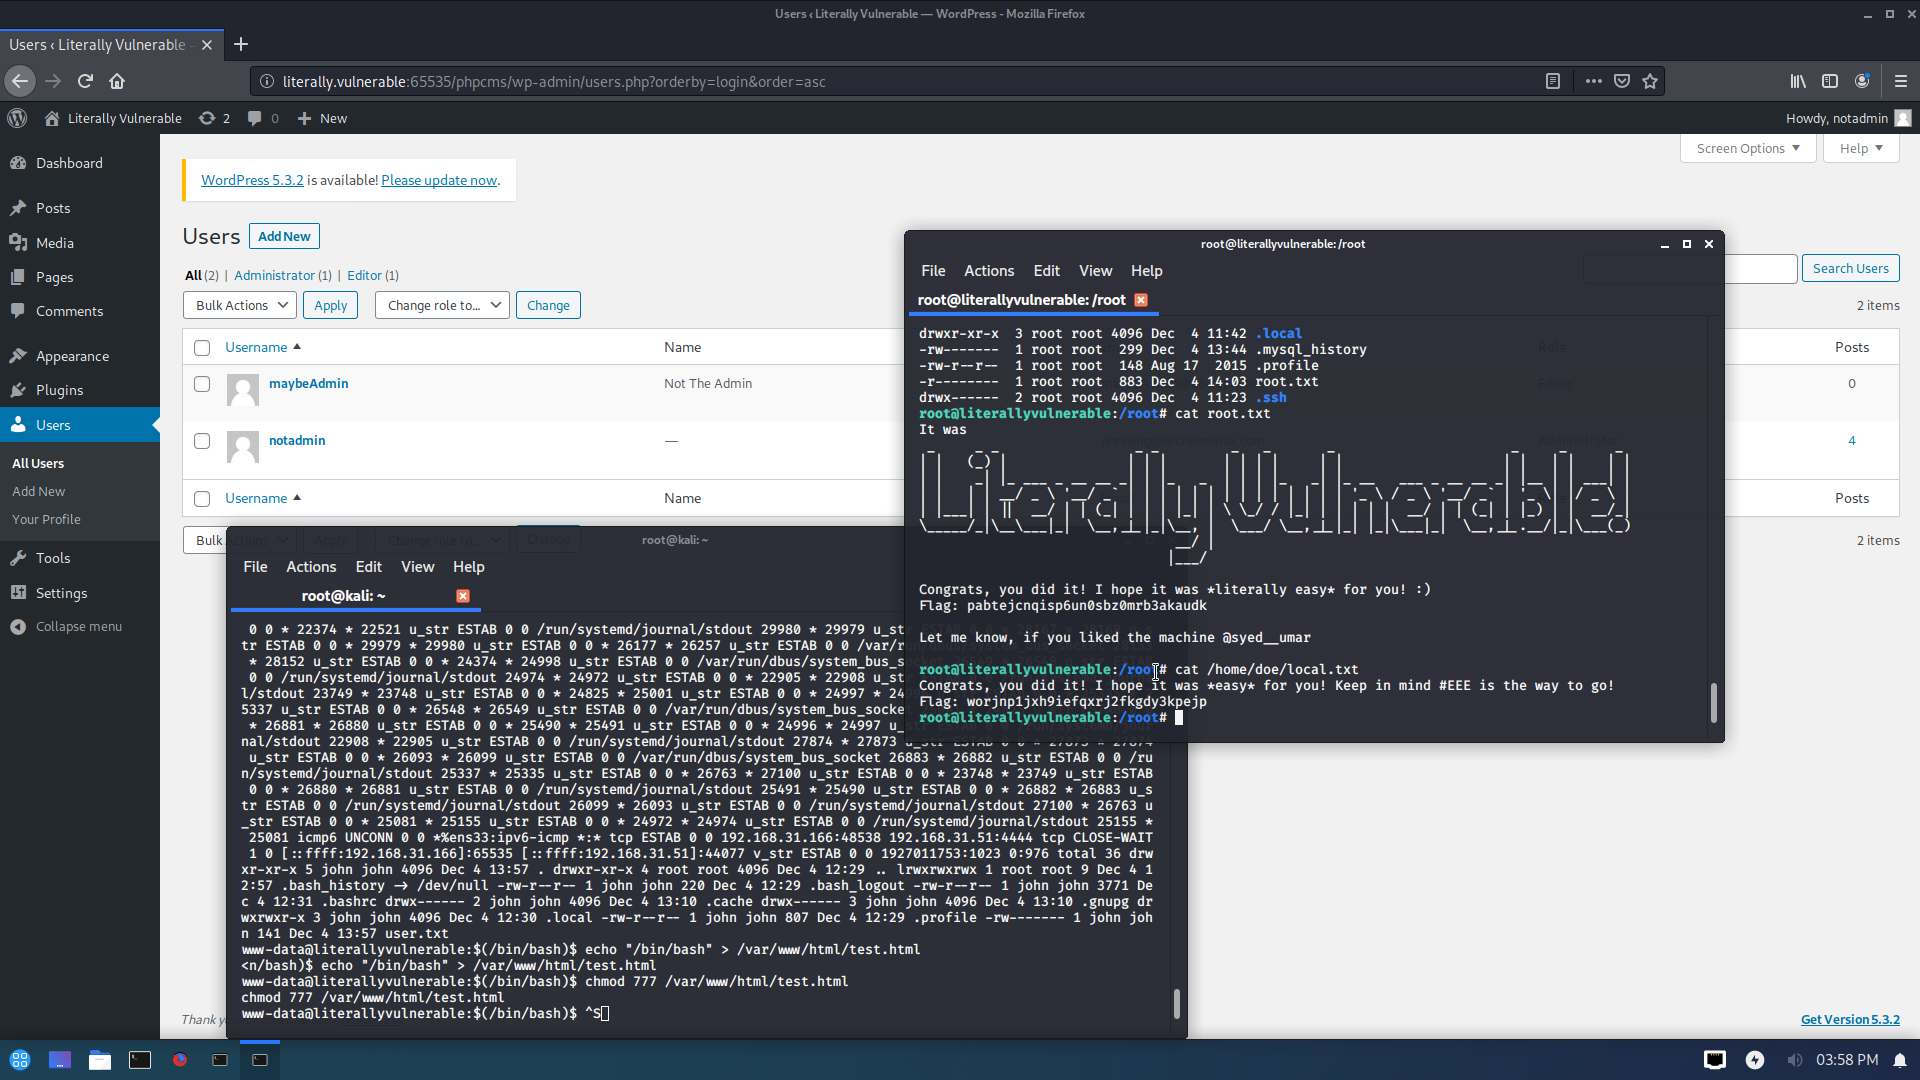Image resolution: width=1920 pixels, height=1080 pixels.
Task: Open file manager from taskbar
Action: tap(99, 1060)
